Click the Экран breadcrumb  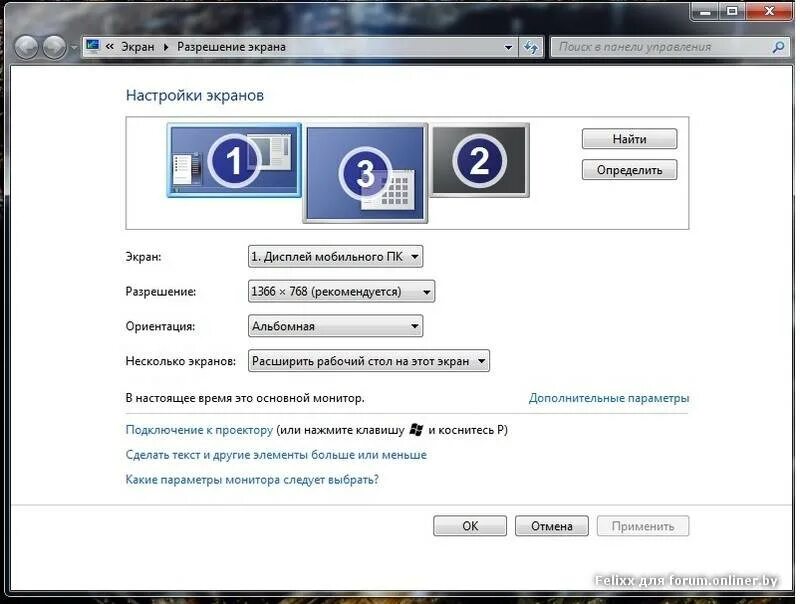click(x=138, y=46)
